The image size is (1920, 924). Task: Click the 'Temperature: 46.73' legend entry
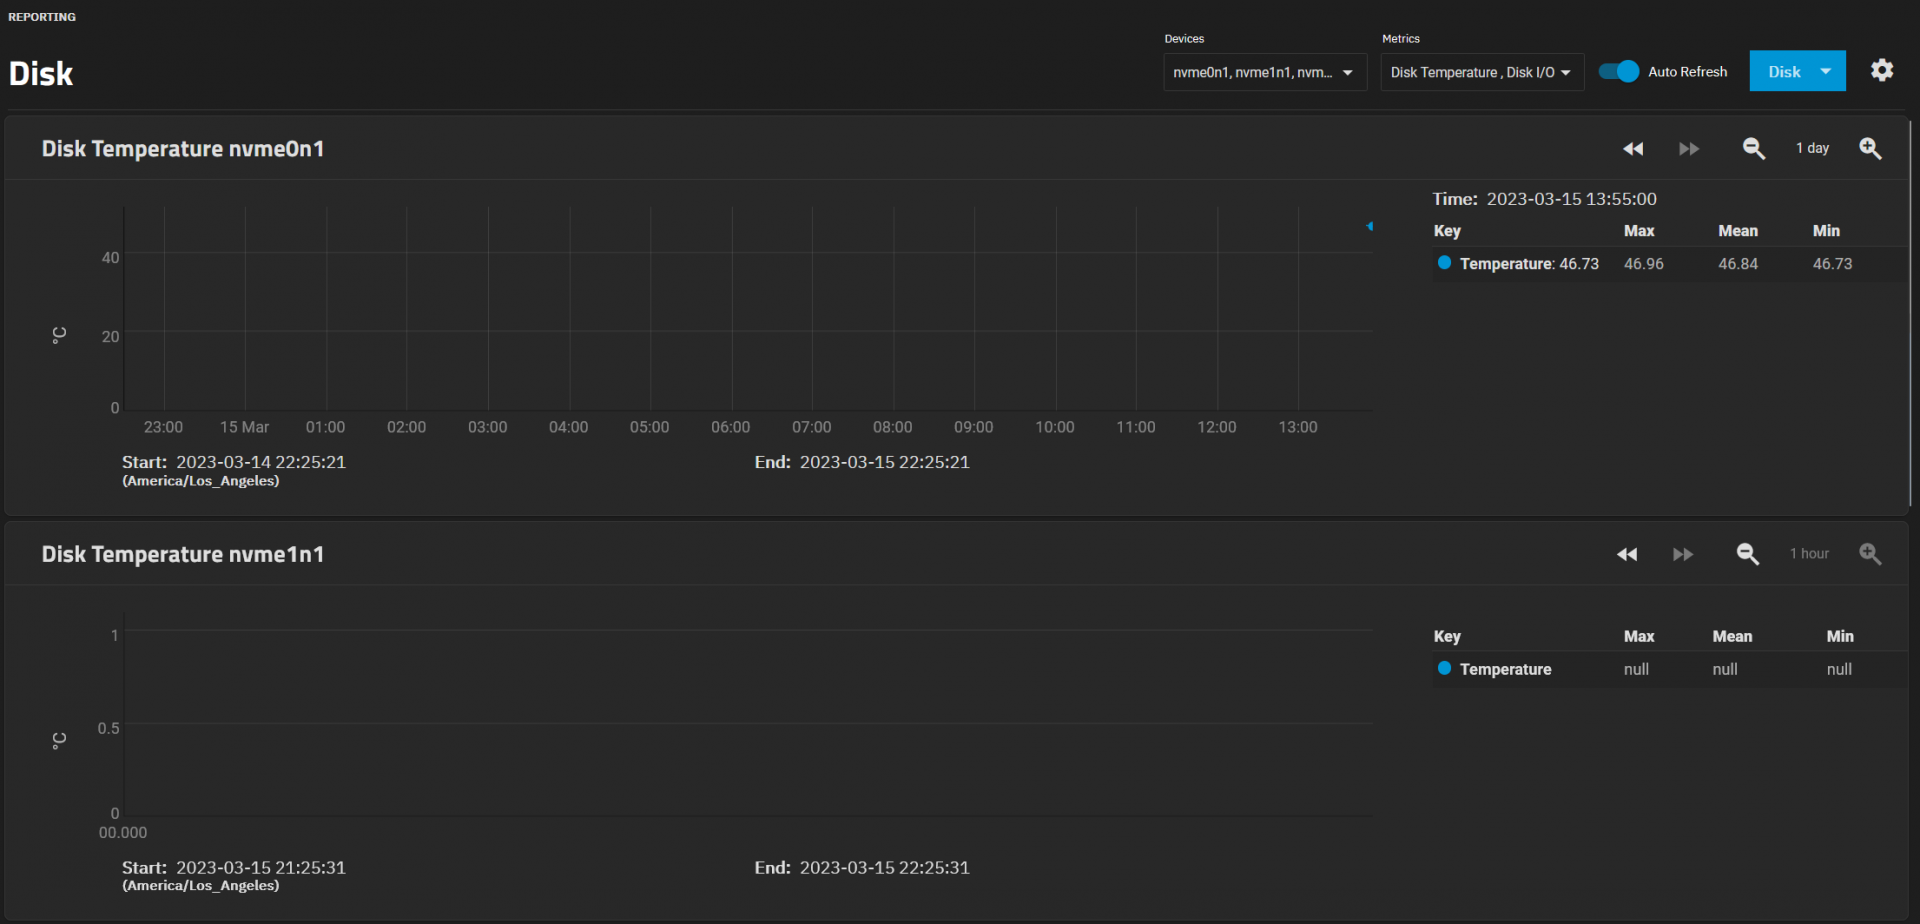coord(1529,264)
